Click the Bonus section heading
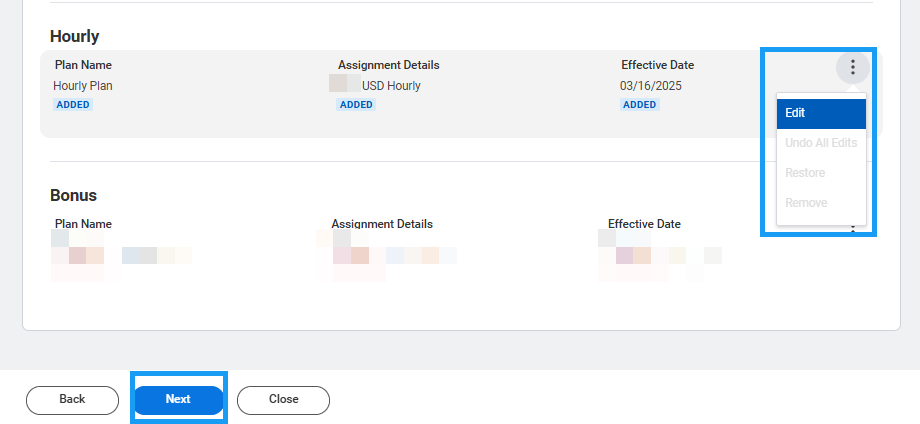 pos(73,195)
